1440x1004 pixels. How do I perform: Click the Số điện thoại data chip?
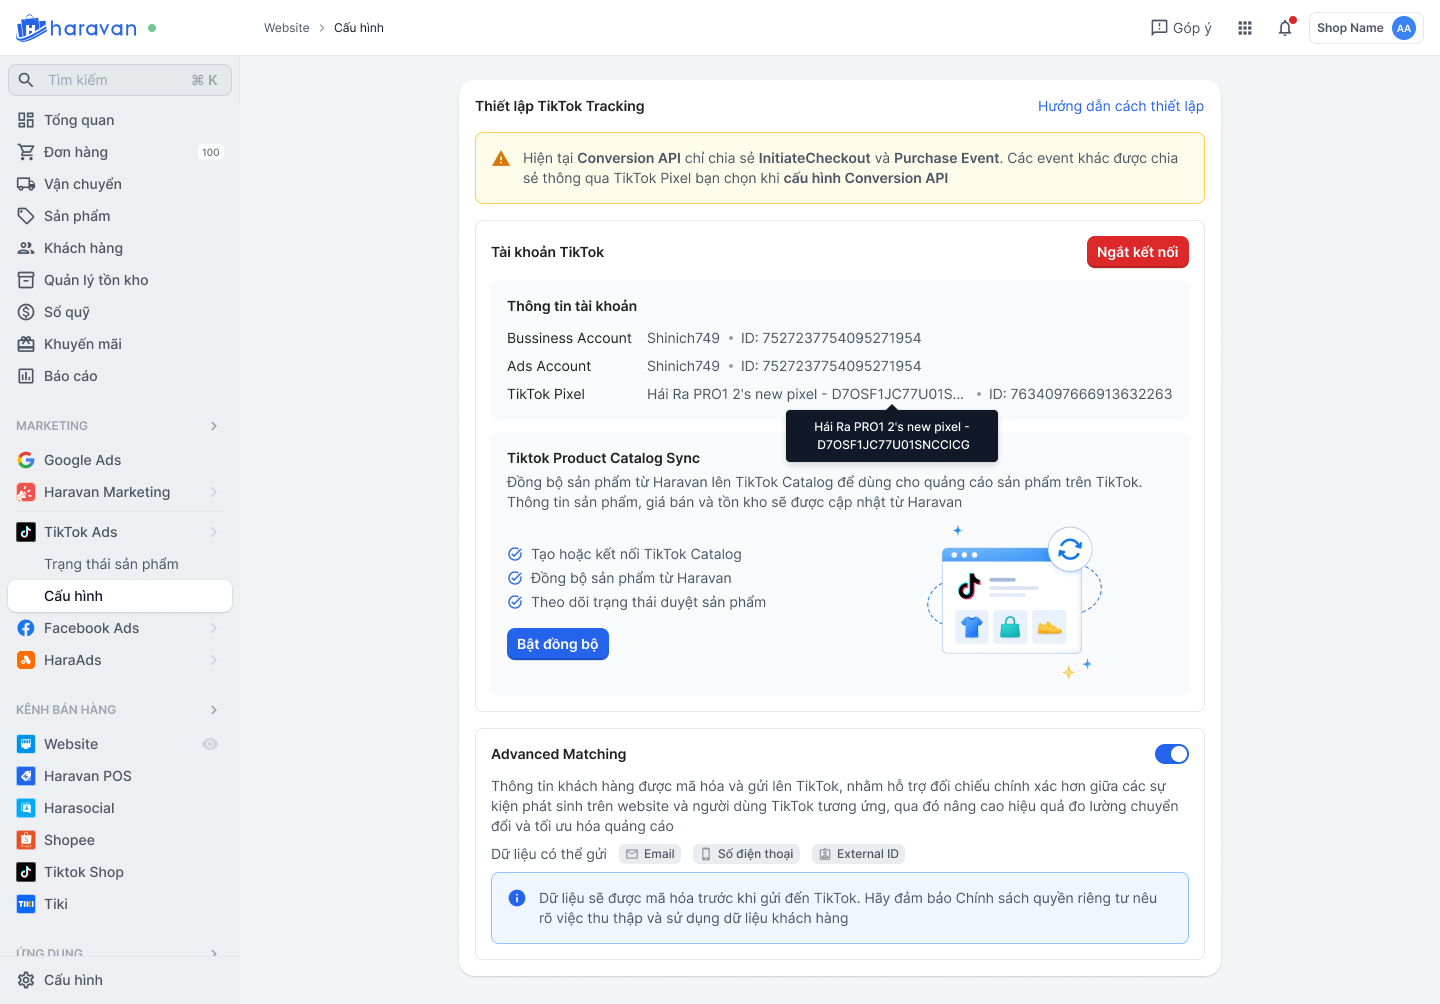(x=747, y=854)
